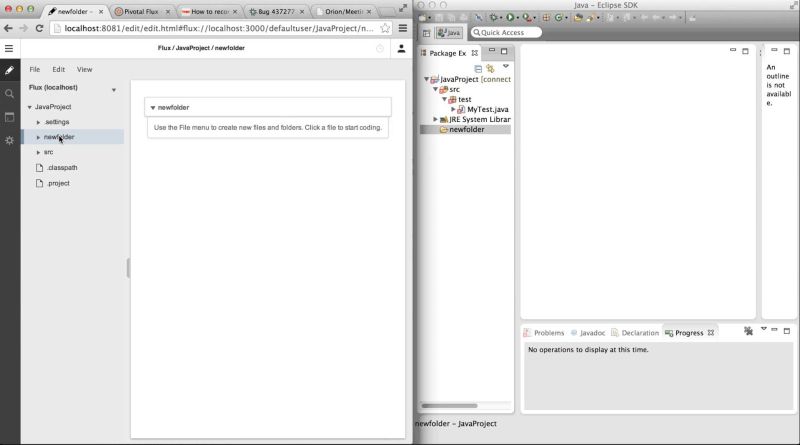The height and width of the screenshot is (445, 800).
Task: Open the user profile icon menu
Action: (402, 48)
